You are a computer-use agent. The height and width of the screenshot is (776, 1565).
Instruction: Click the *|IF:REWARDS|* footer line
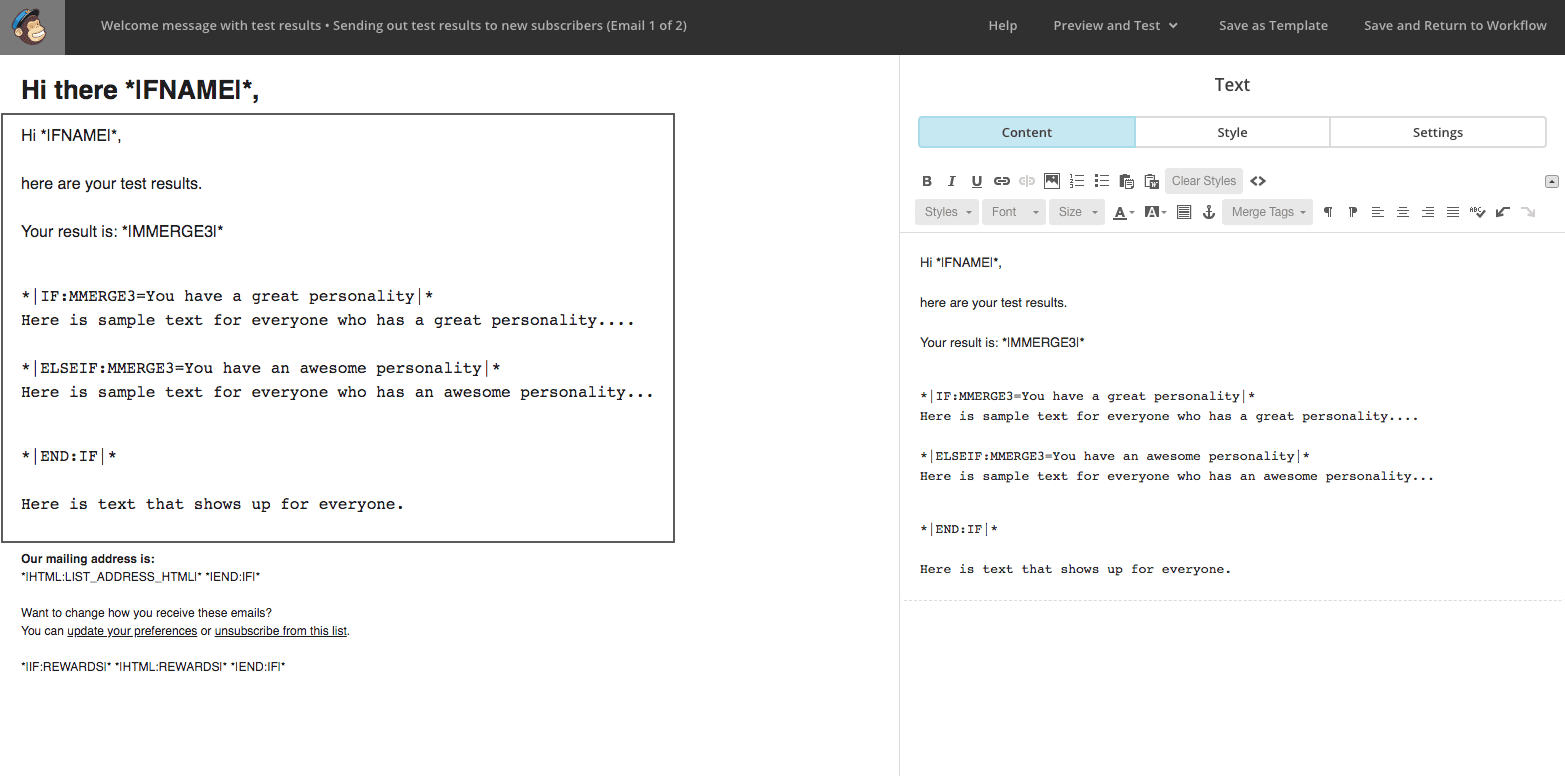click(x=153, y=666)
